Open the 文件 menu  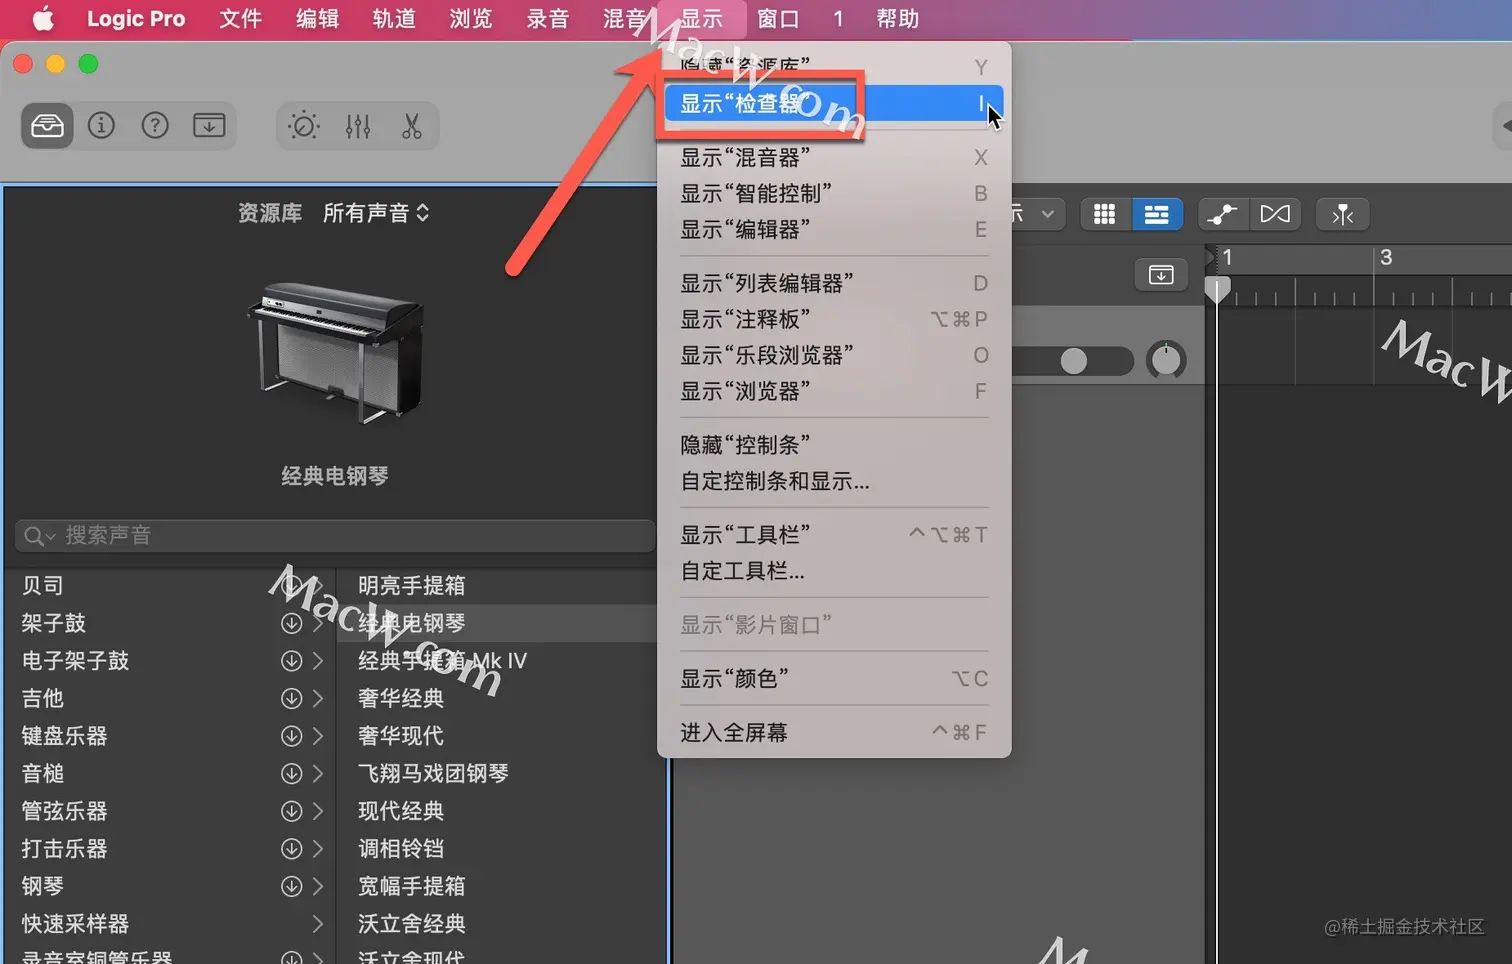pos(241,19)
